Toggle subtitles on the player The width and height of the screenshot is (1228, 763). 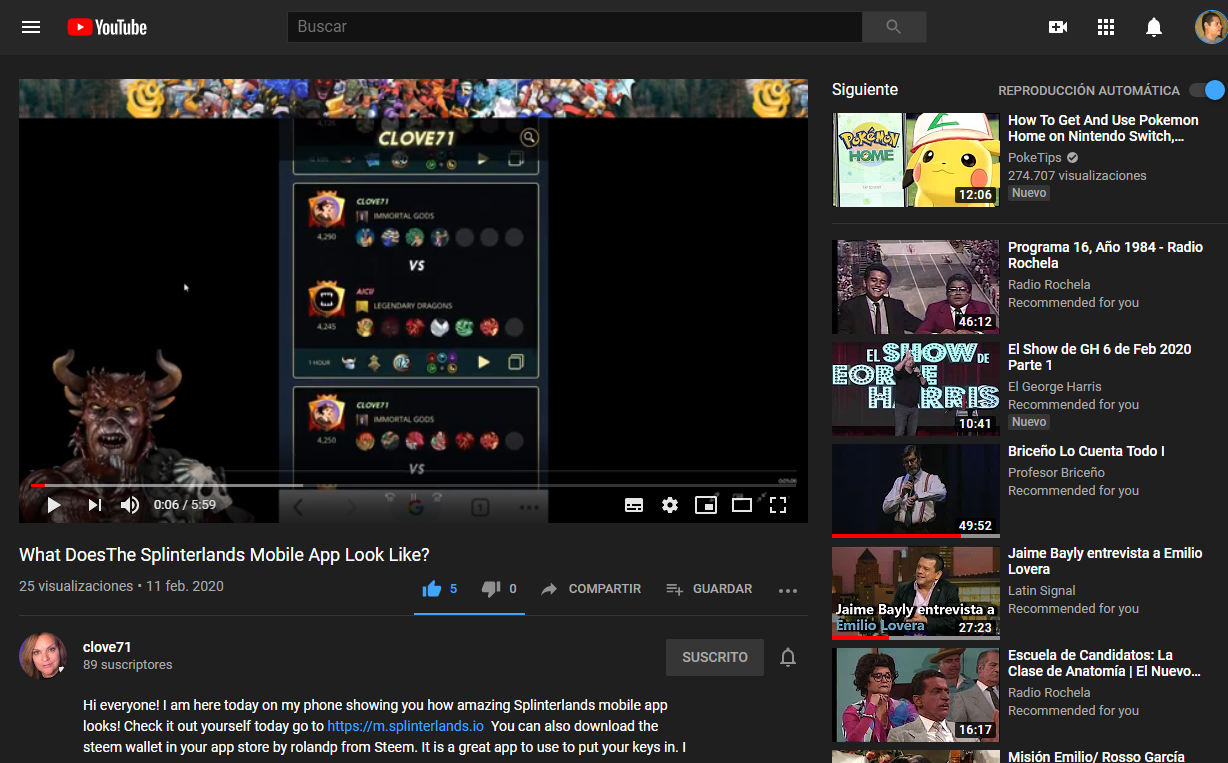point(634,505)
